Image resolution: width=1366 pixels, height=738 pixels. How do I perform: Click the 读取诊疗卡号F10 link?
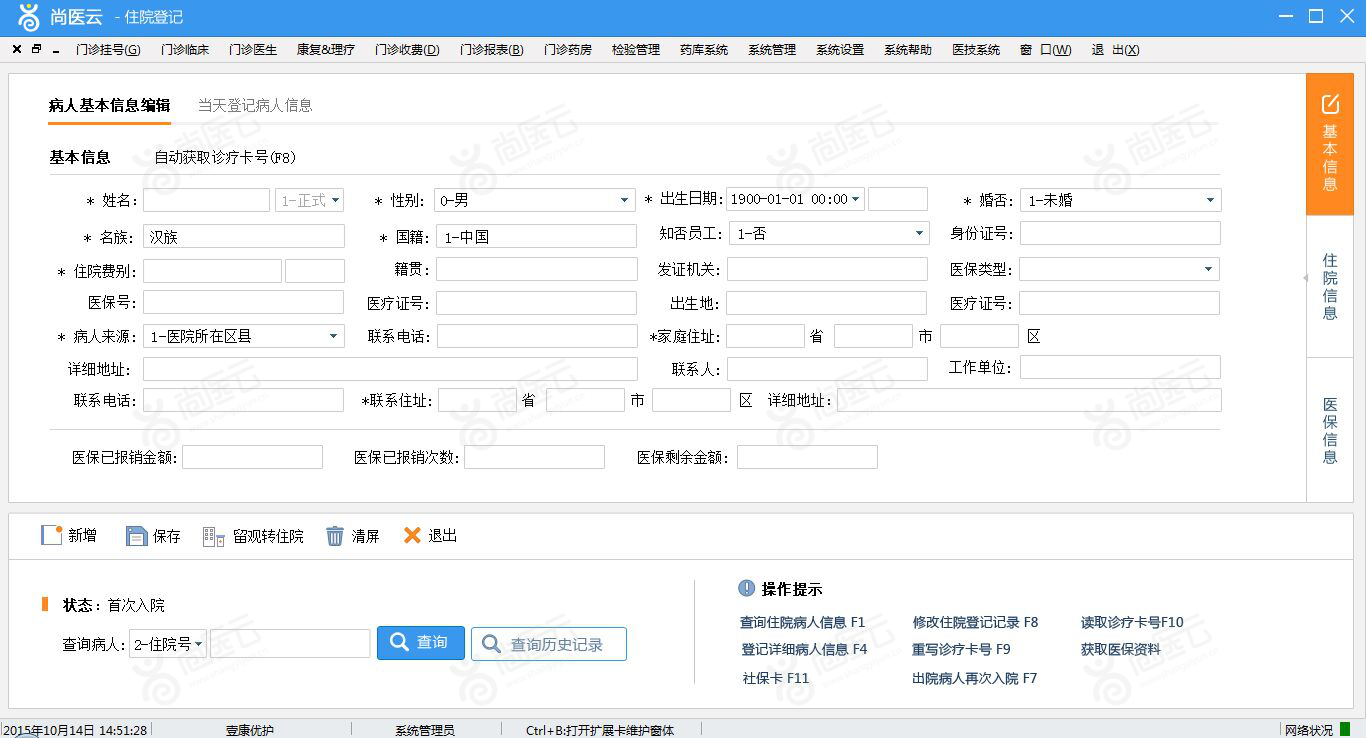point(1132,622)
